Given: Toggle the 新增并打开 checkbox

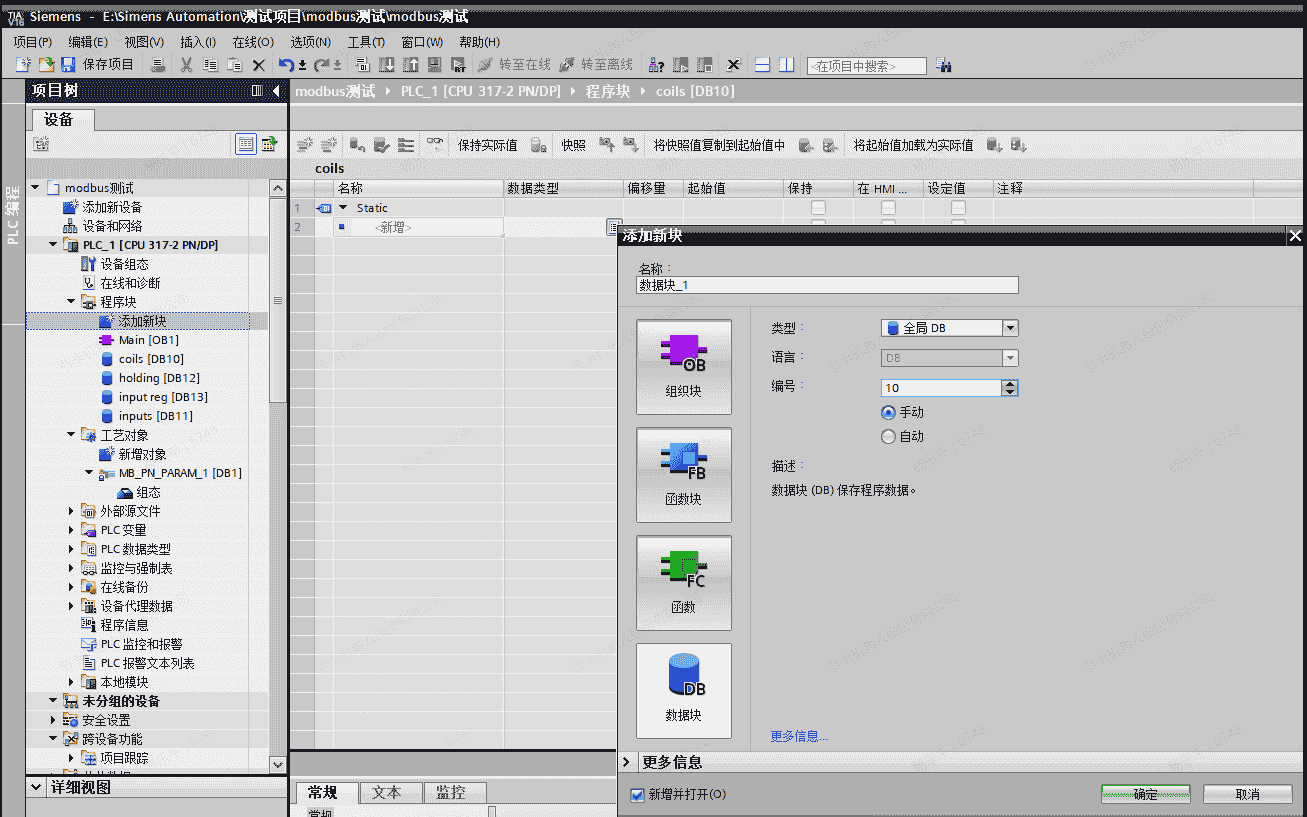Looking at the screenshot, I should (637, 795).
